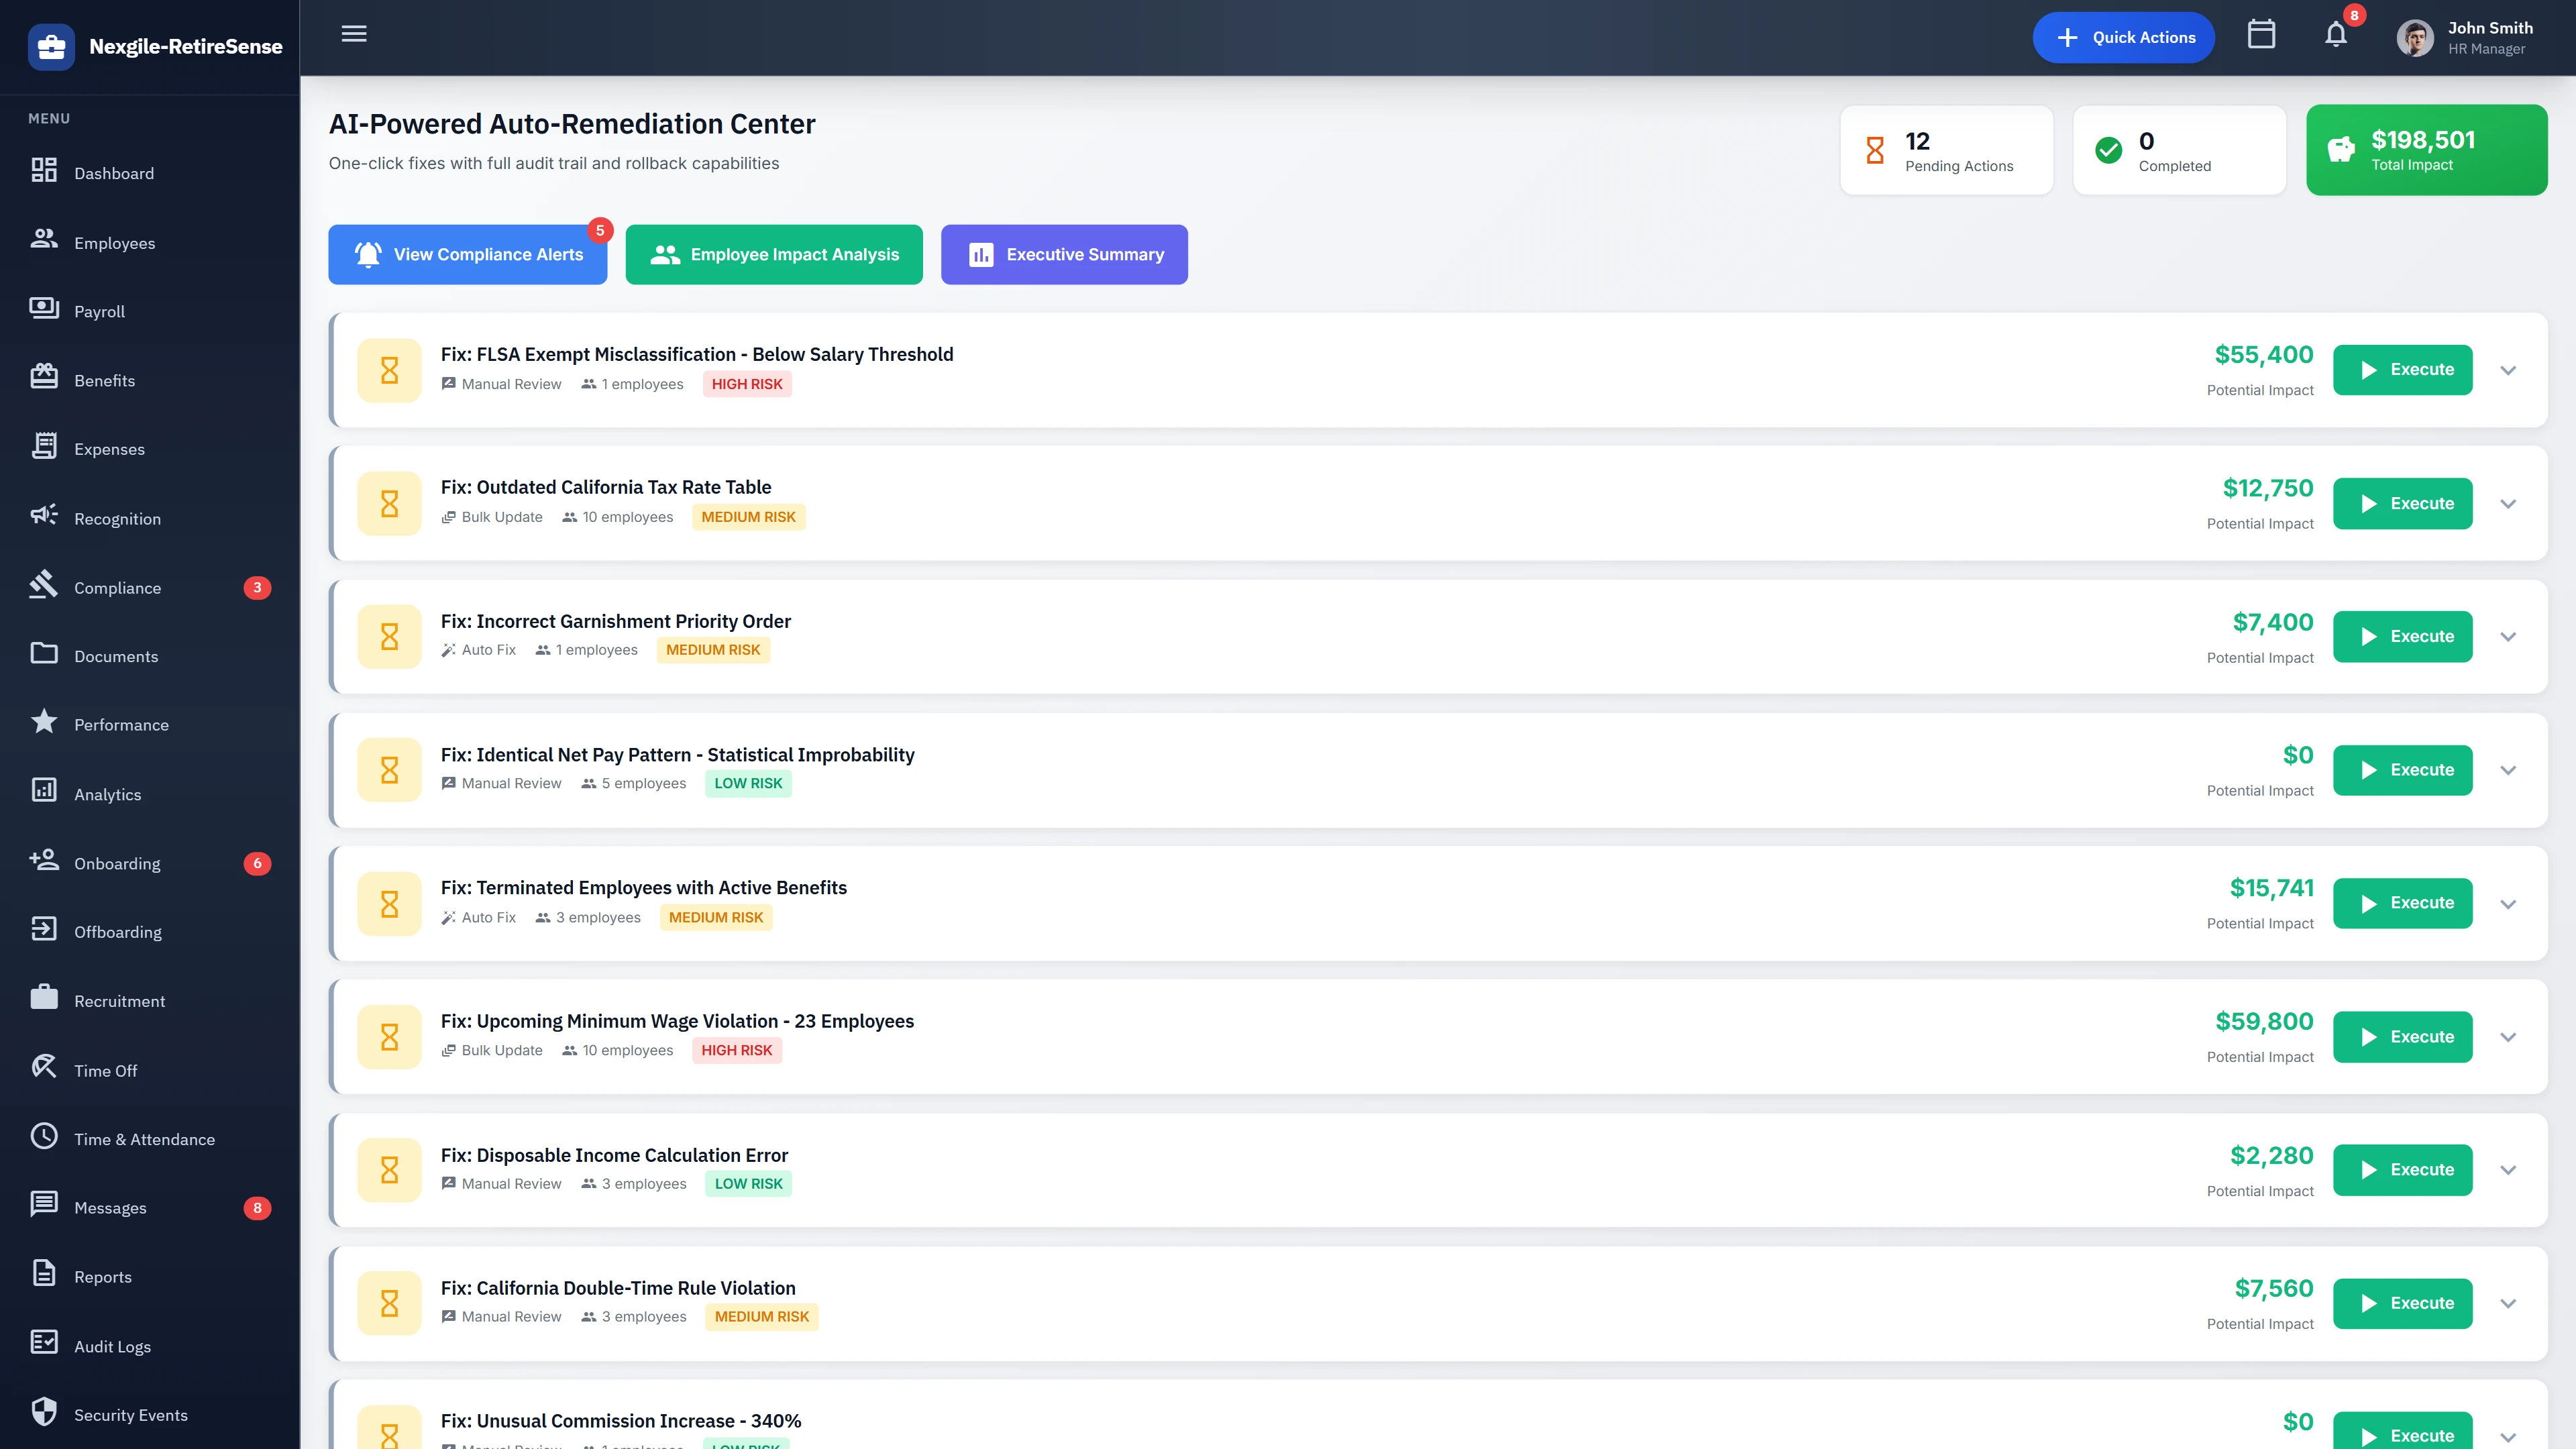
Task: Open the Nexgile-RetireSense logo icon
Action: 52,46
